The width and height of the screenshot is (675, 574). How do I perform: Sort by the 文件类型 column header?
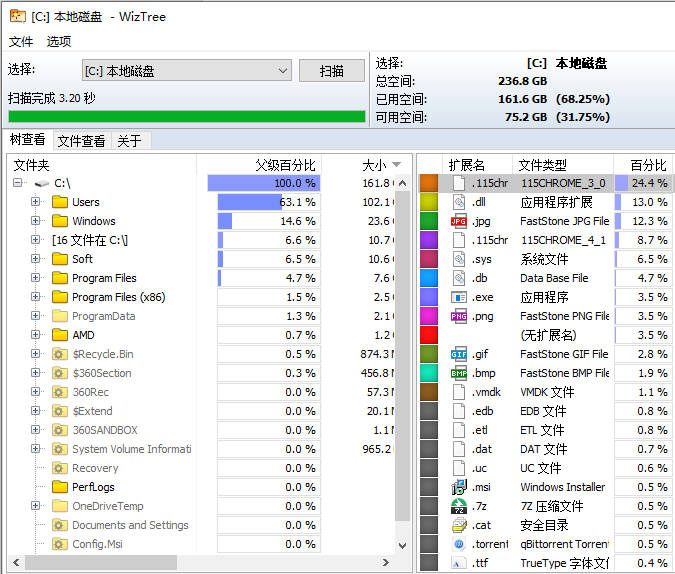tap(563, 165)
